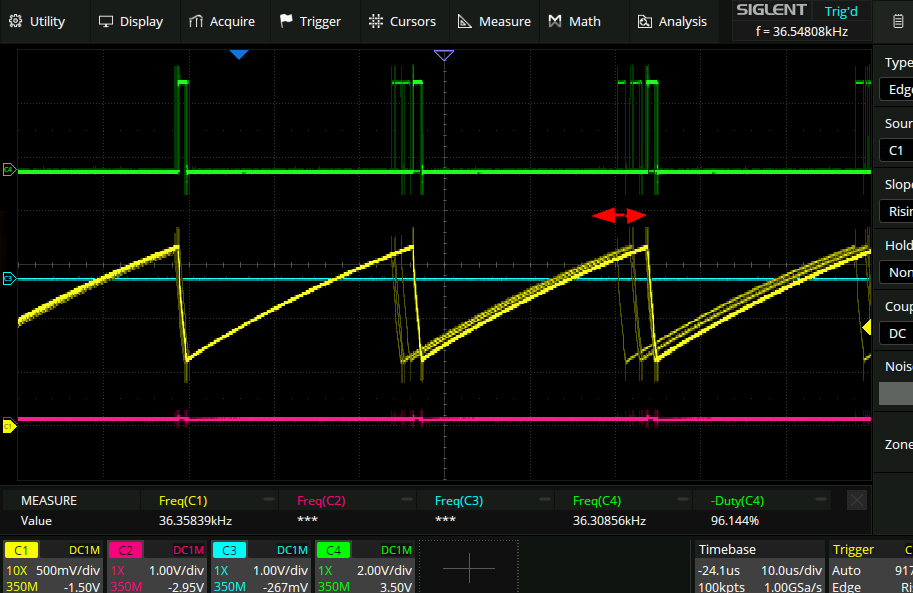Click the Acquire menu icon
The width and height of the screenshot is (913, 593).
click(x=193, y=21)
